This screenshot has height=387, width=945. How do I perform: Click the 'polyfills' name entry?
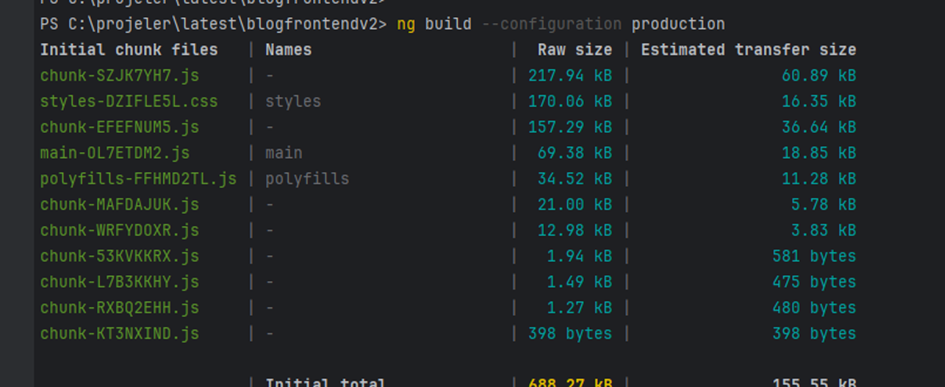[x=307, y=179]
